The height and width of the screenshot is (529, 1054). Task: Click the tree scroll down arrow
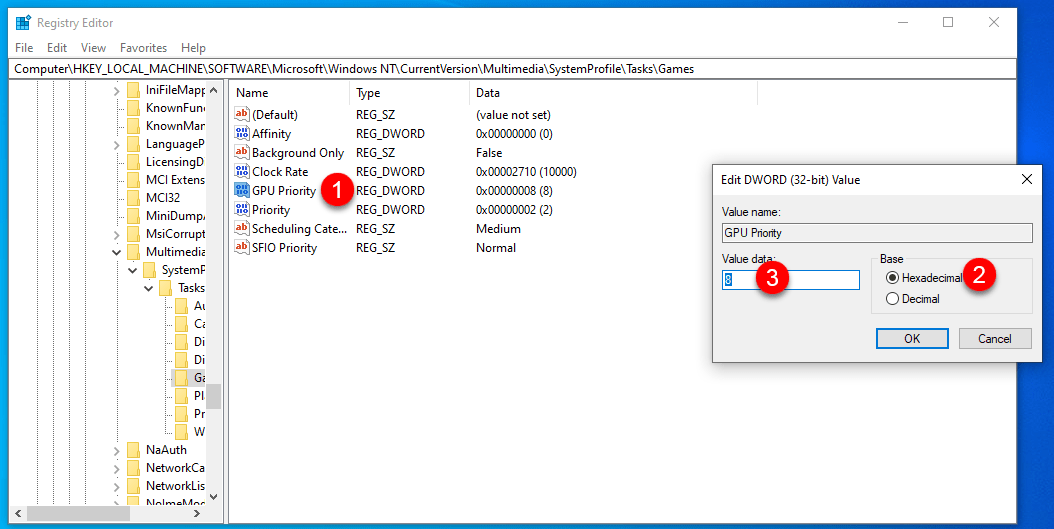(214, 497)
